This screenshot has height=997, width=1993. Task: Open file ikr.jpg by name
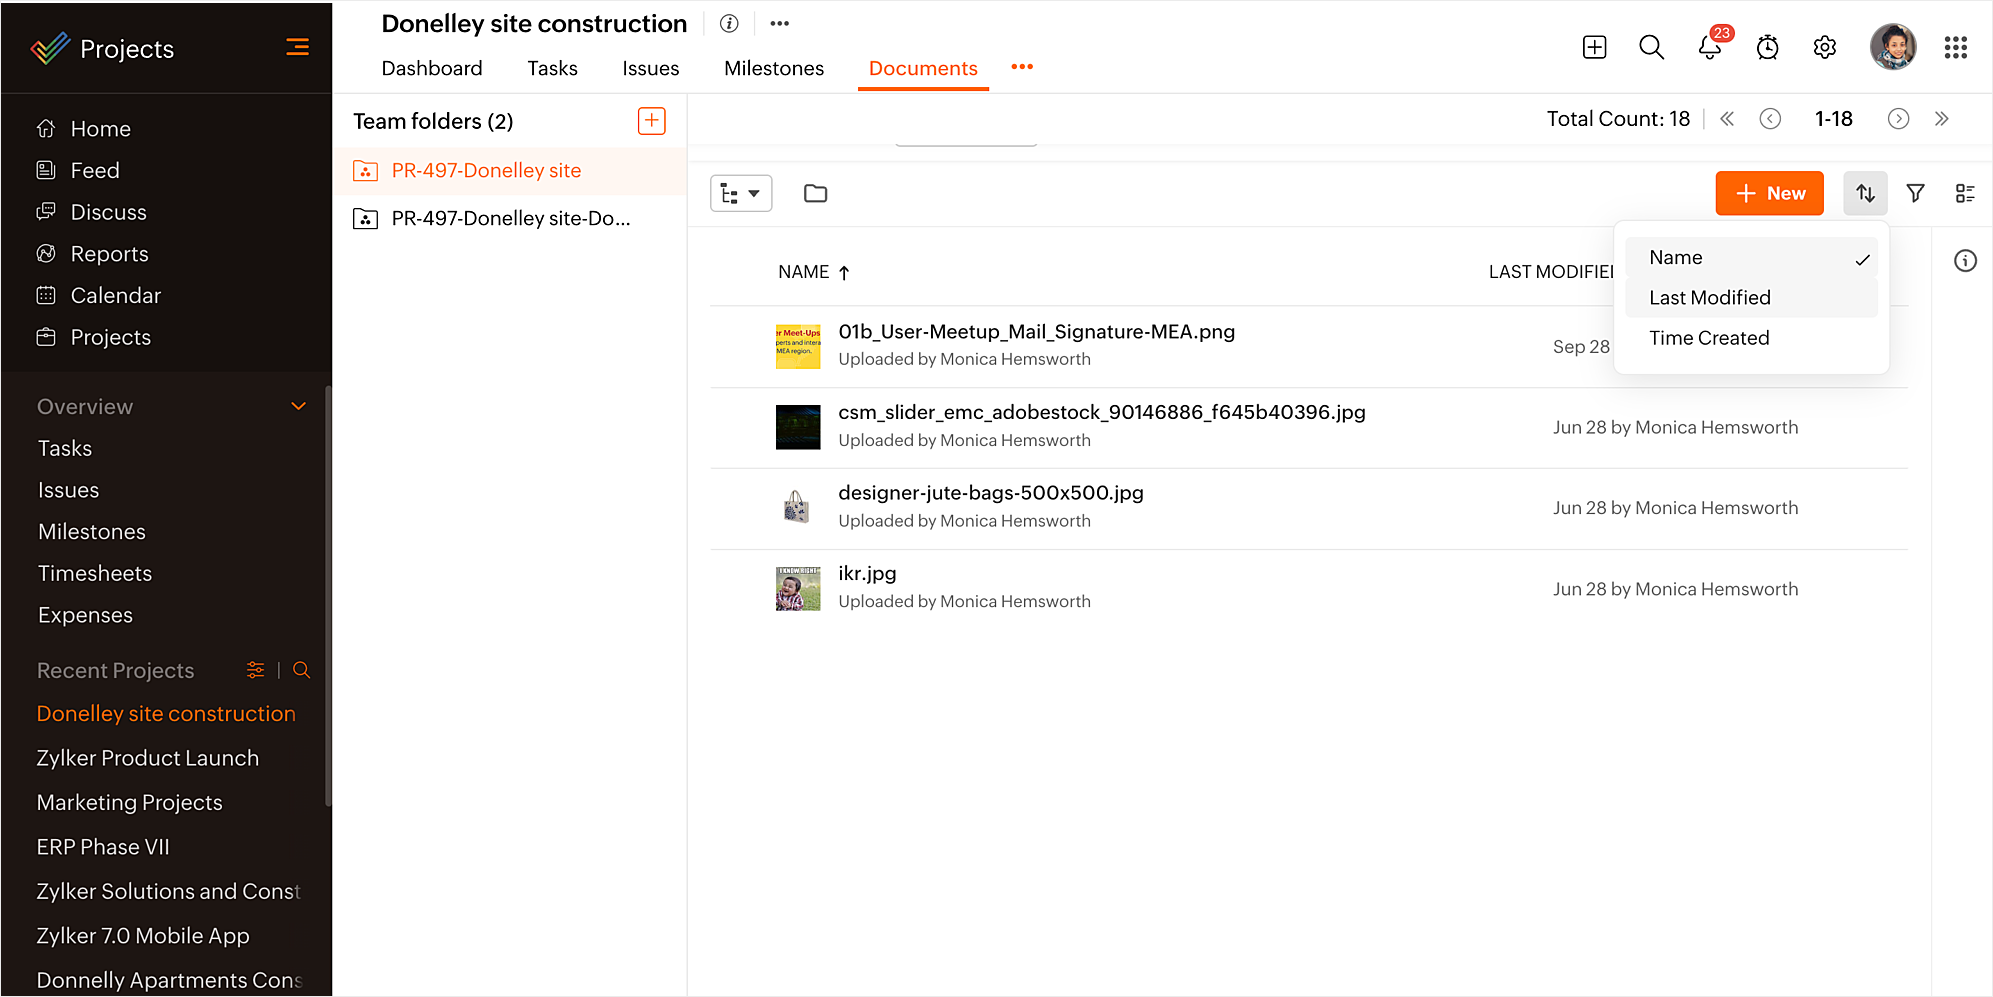point(867,574)
